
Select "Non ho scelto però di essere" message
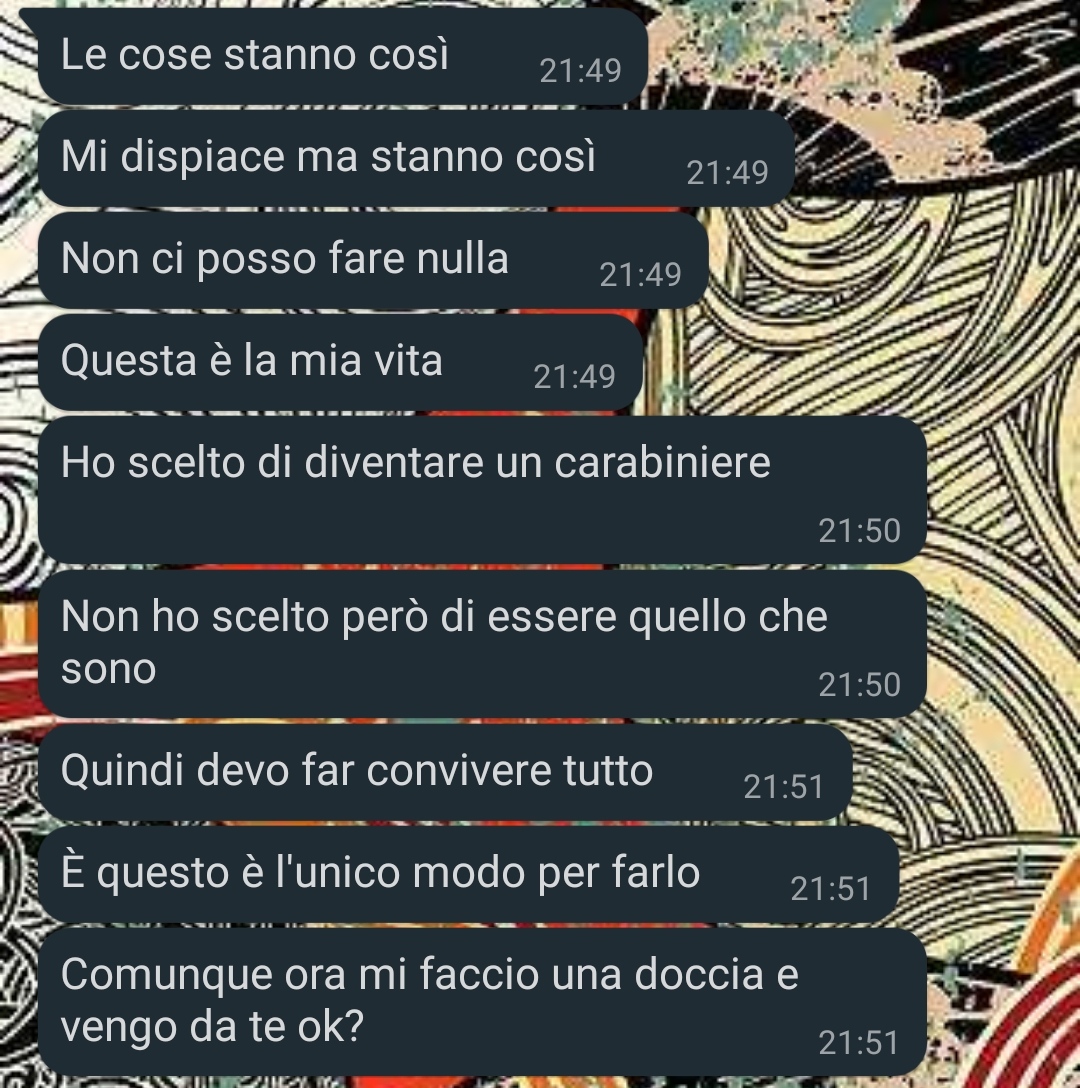click(482, 644)
